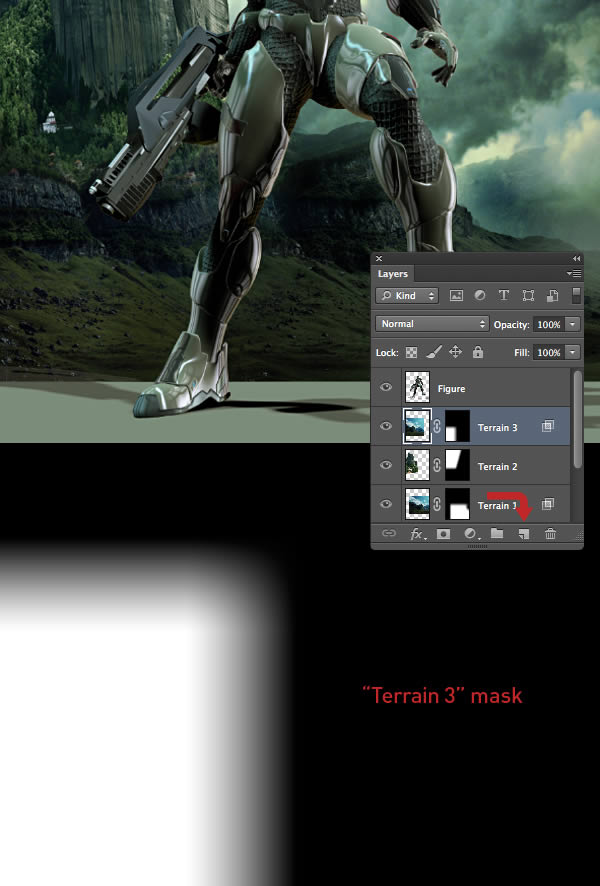600x886 pixels.
Task: Select the Terrain 2 layer thumbnail
Action: pos(418,465)
